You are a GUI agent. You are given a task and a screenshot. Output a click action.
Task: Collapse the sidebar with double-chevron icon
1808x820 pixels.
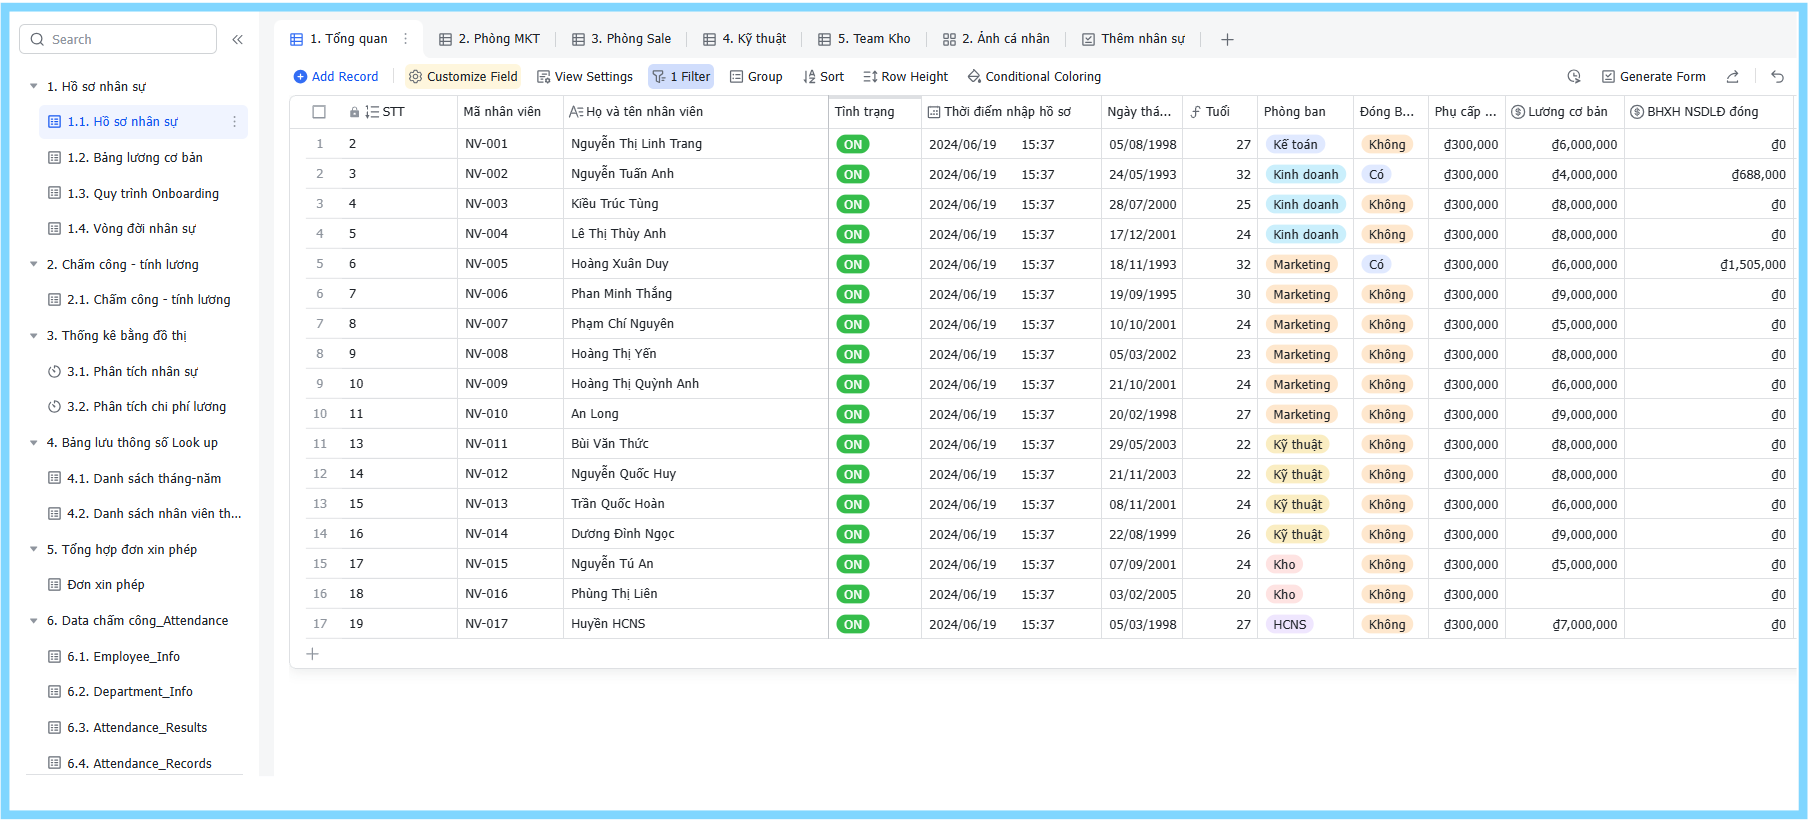[x=238, y=40]
